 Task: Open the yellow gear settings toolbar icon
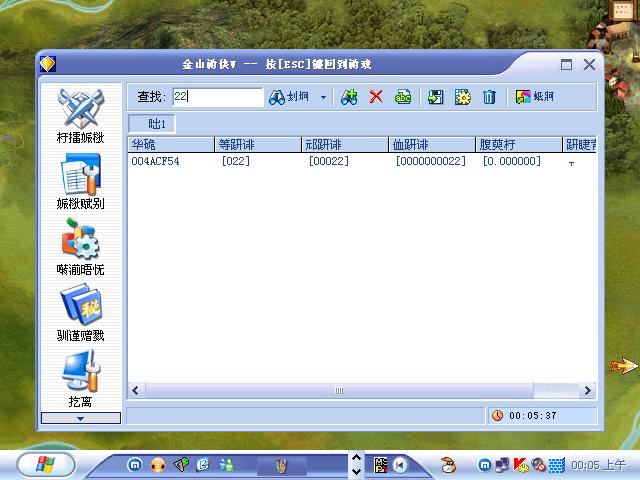[462, 97]
